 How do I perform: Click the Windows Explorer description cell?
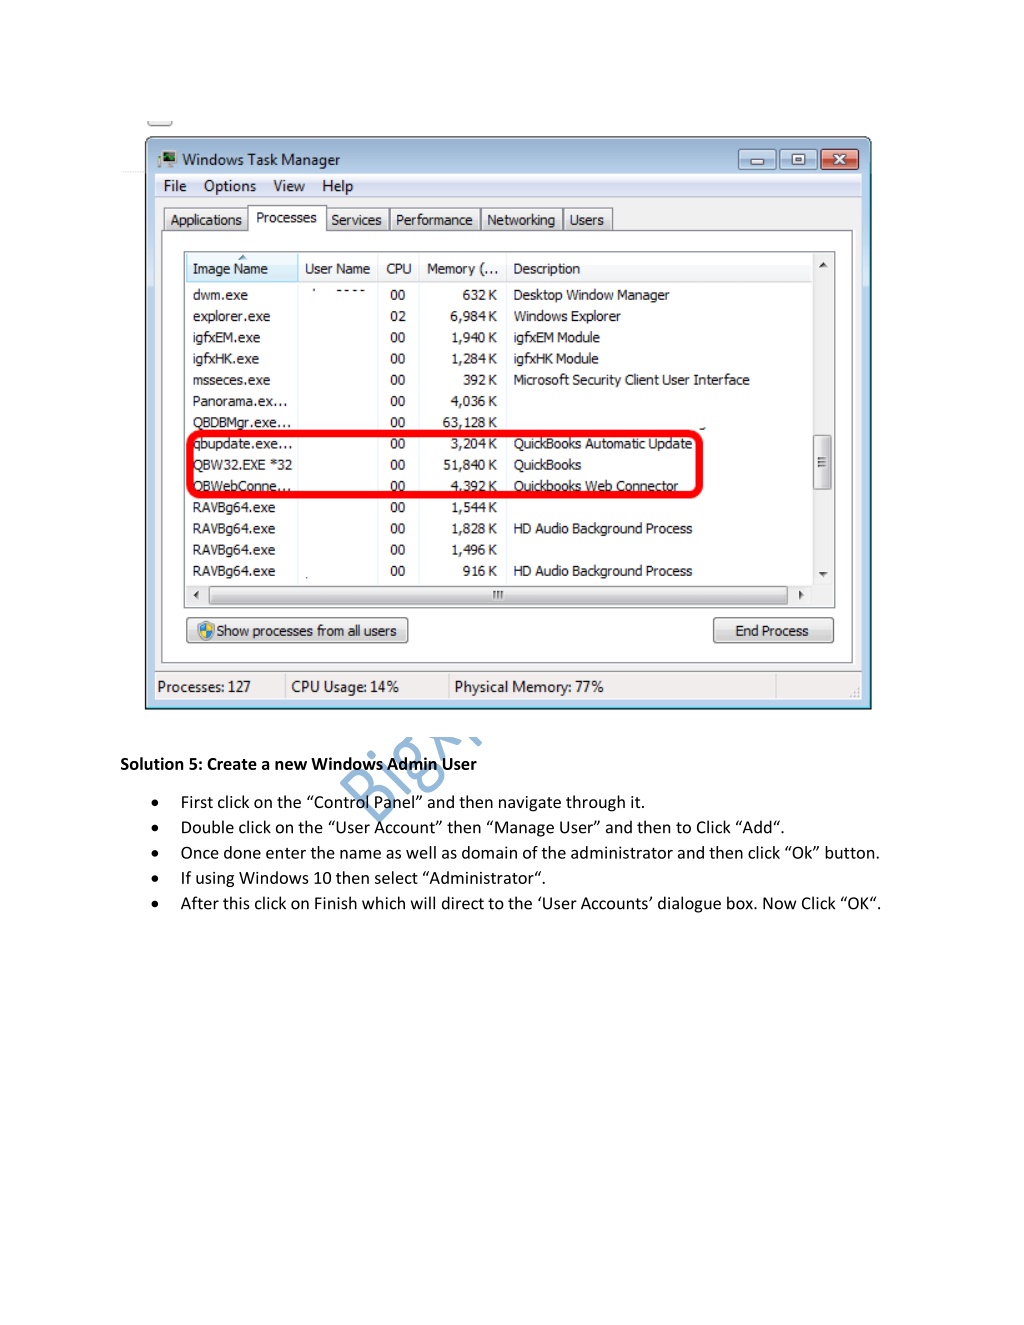pos(567,316)
